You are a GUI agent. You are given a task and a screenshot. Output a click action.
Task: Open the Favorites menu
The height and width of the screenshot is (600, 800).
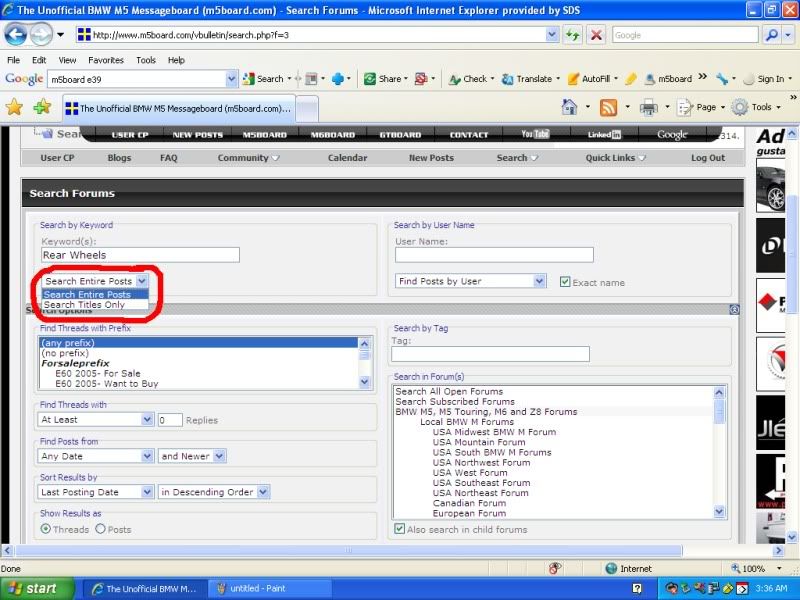tap(105, 60)
